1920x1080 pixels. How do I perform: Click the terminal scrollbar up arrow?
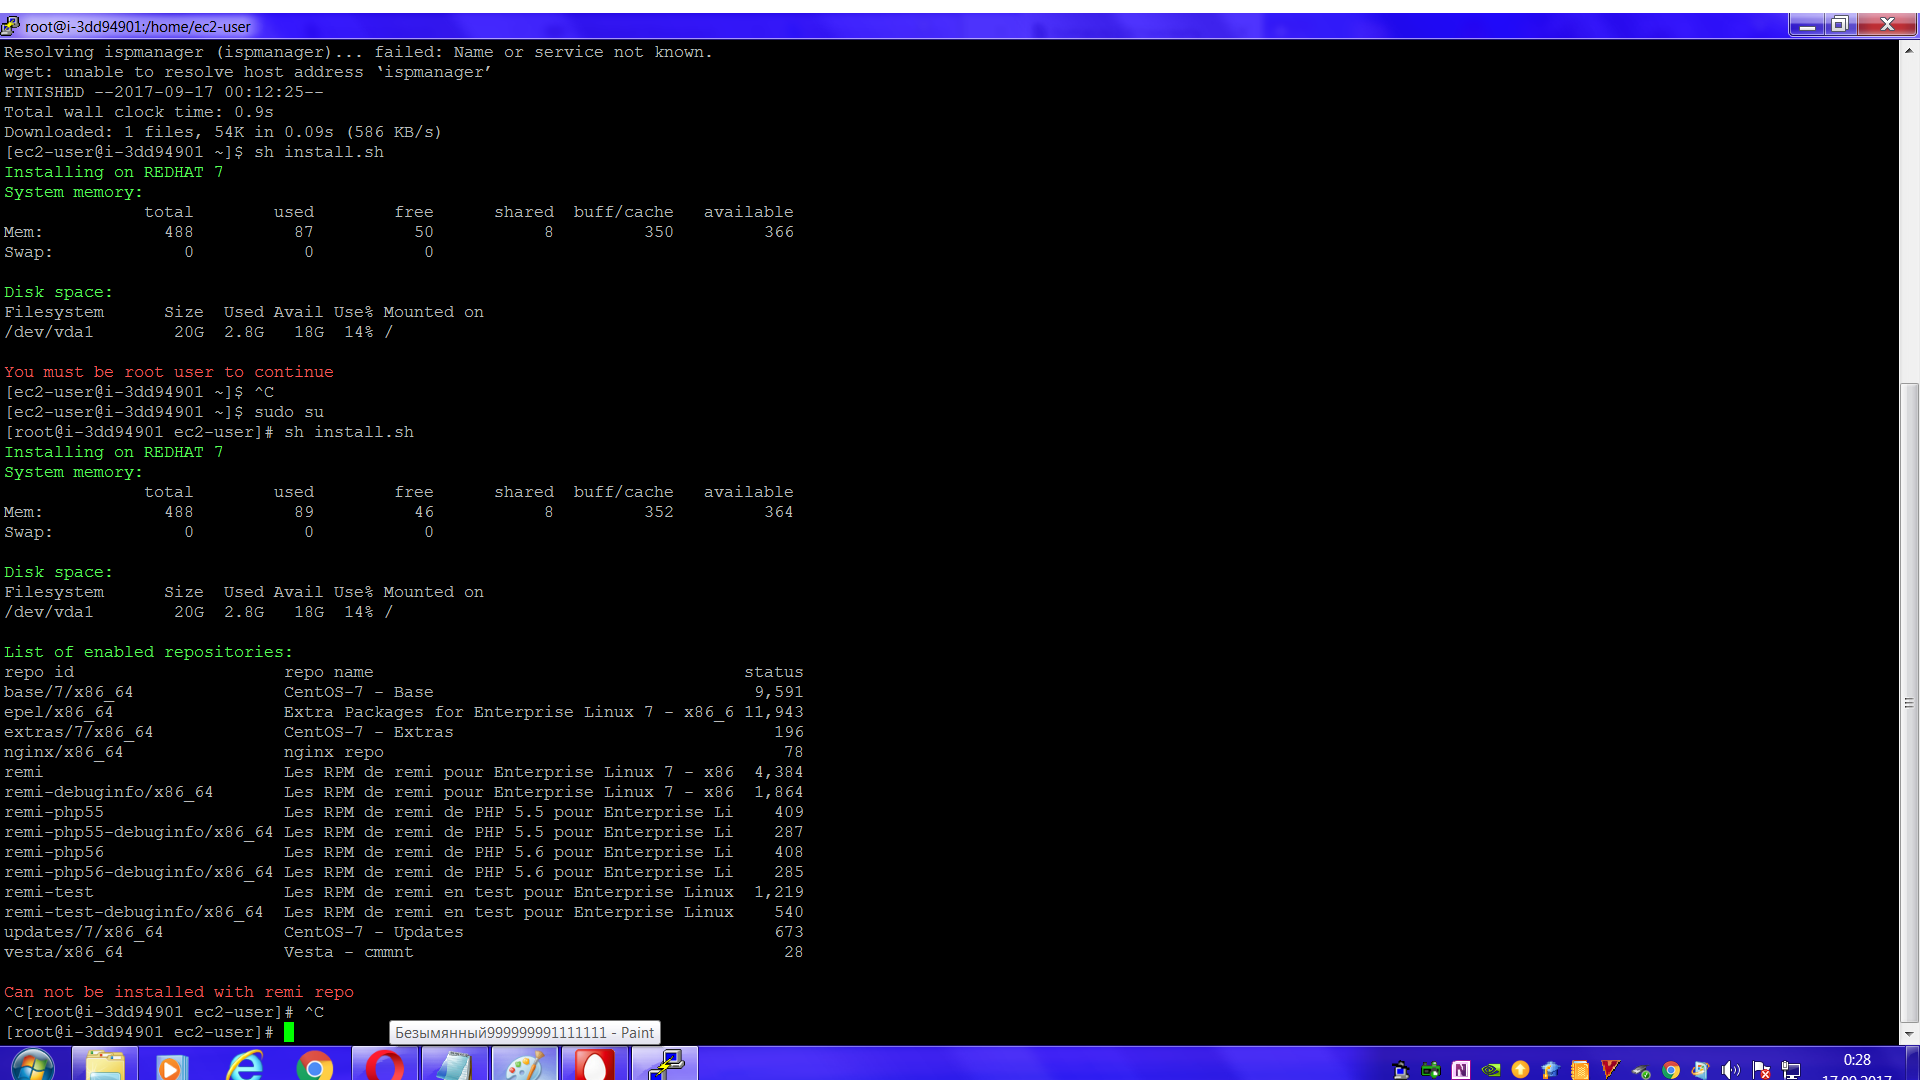(x=1909, y=49)
